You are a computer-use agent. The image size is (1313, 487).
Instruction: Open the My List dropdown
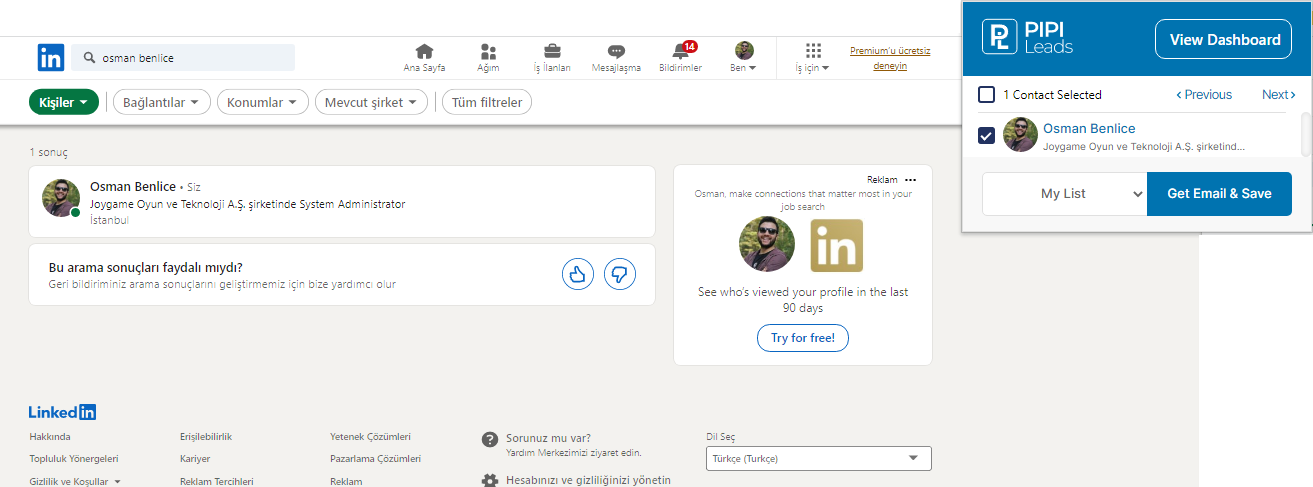click(x=1064, y=194)
